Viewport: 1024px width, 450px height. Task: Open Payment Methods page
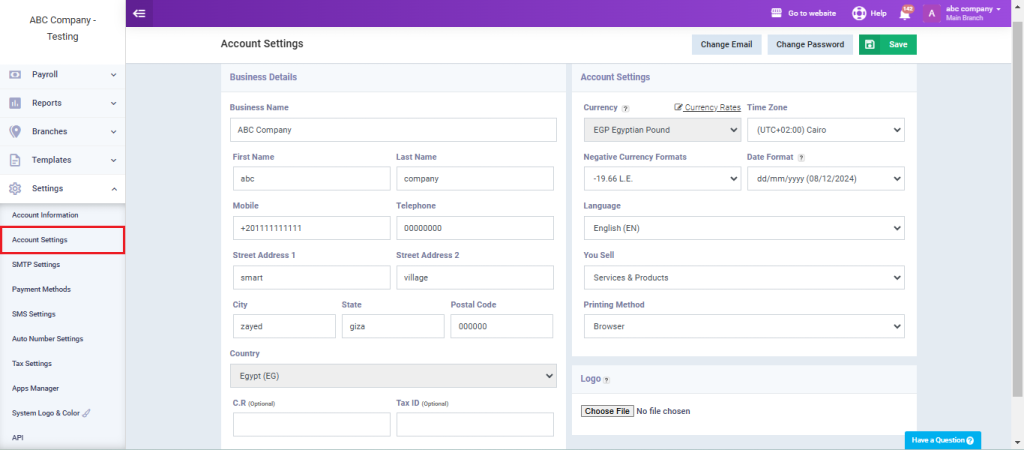pos(41,289)
